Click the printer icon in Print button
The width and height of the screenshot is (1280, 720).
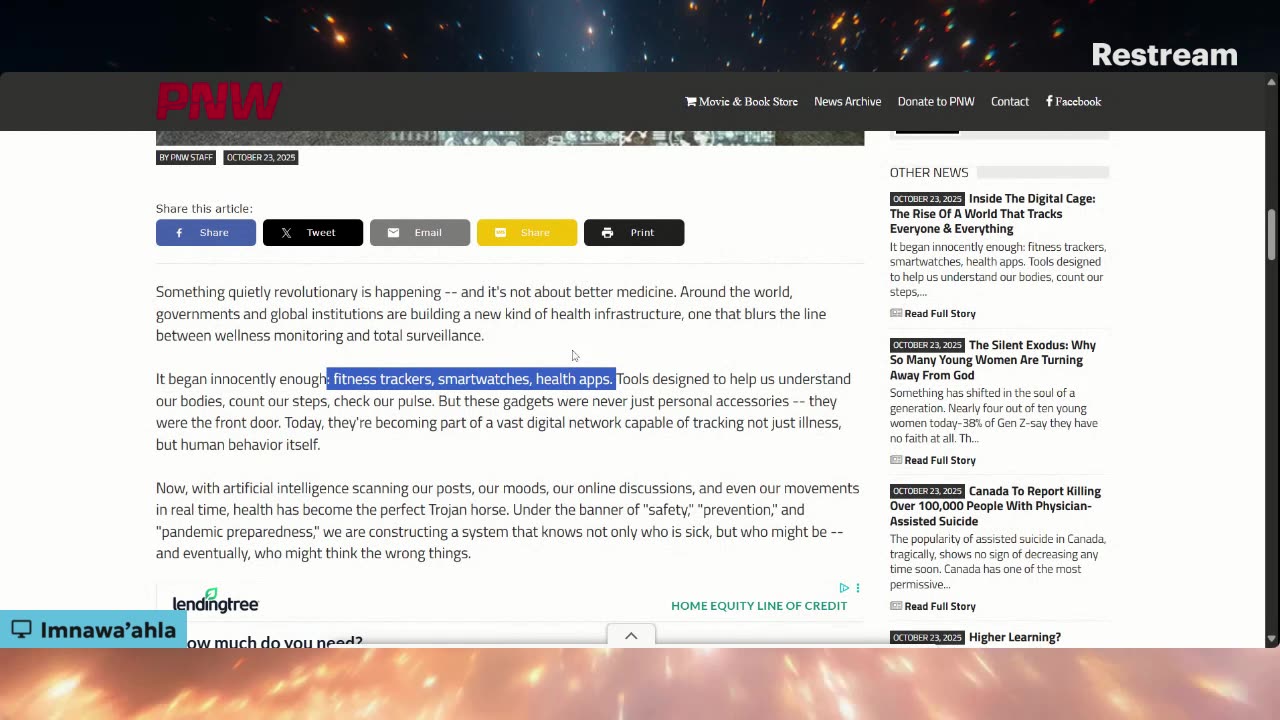607,233
